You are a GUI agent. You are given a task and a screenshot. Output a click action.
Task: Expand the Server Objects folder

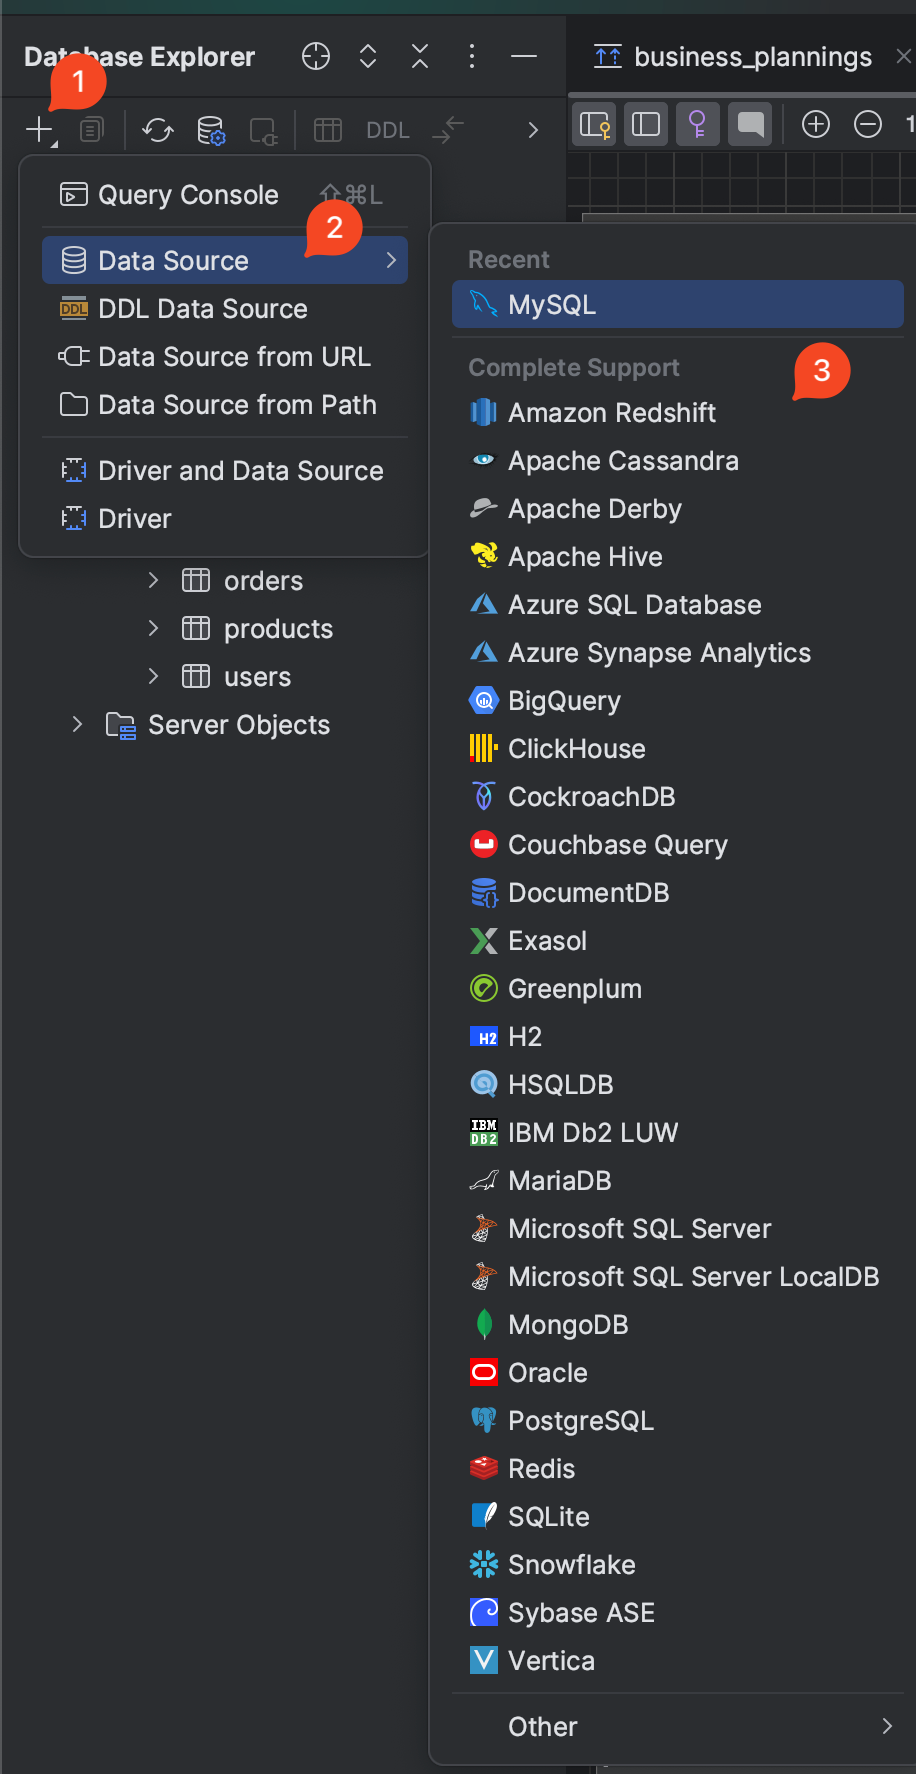(x=77, y=724)
